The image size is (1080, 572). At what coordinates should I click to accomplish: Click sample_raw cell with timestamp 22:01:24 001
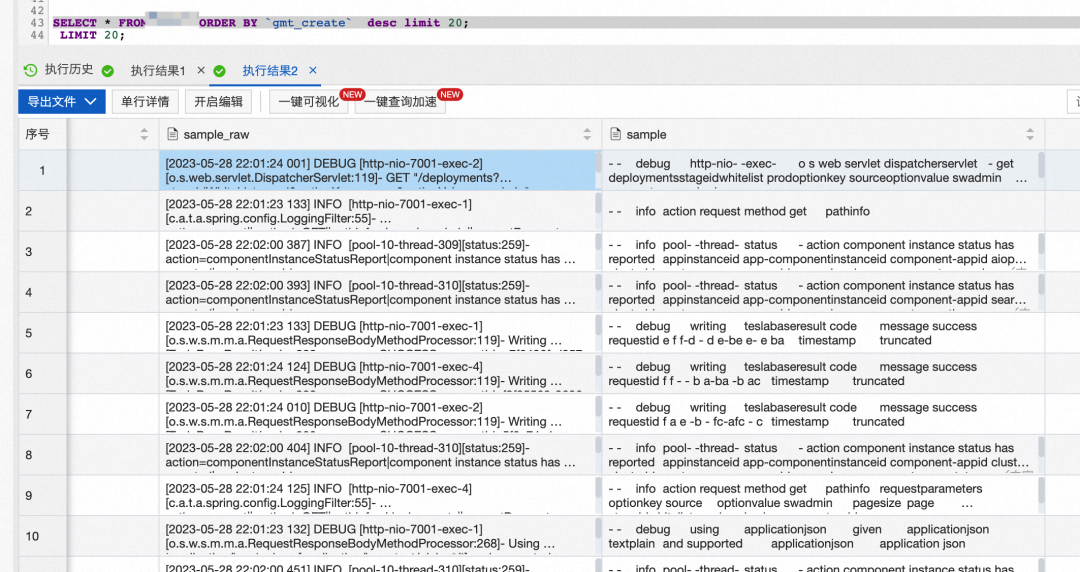pyautogui.click(x=378, y=170)
